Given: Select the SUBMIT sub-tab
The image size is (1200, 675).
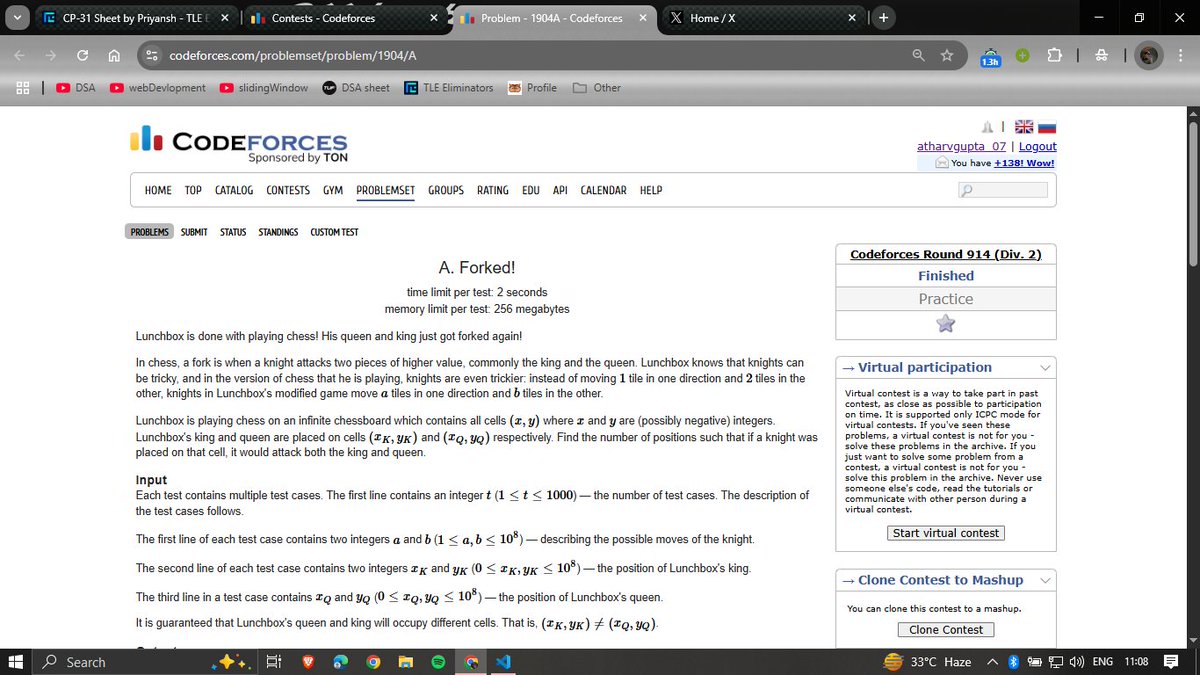Looking at the screenshot, I should (194, 232).
